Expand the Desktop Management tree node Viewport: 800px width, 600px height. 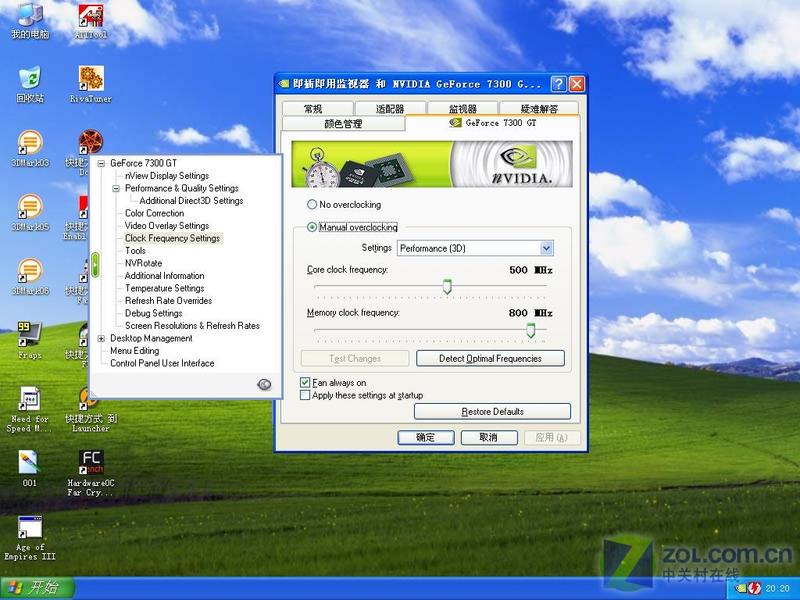101,338
